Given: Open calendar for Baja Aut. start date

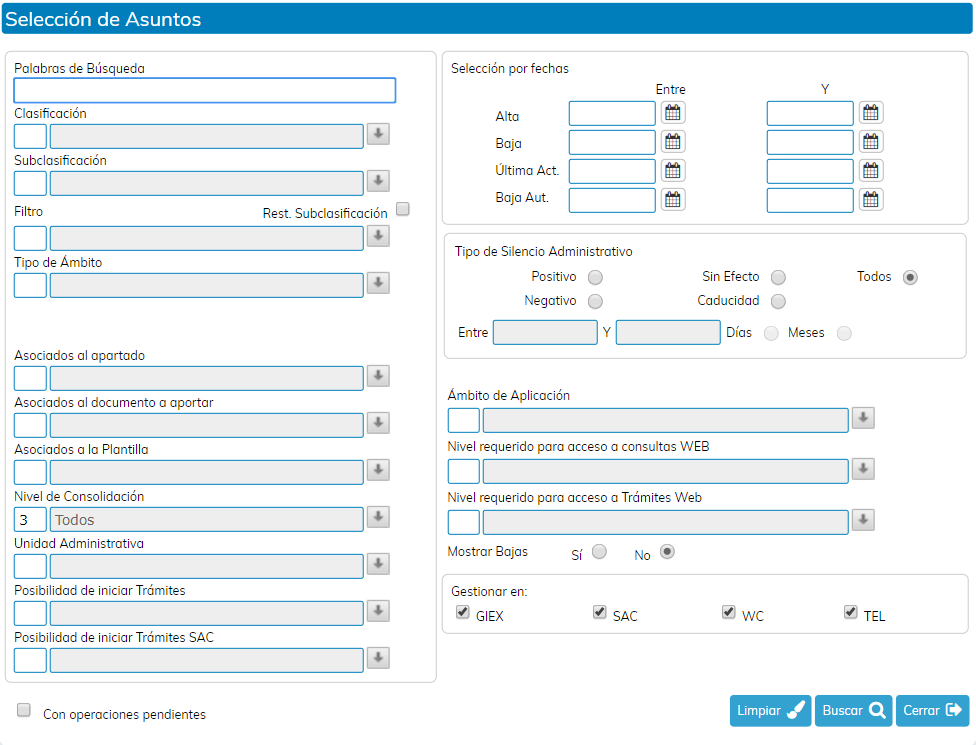Looking at the screenshot, I should point(673,200).
